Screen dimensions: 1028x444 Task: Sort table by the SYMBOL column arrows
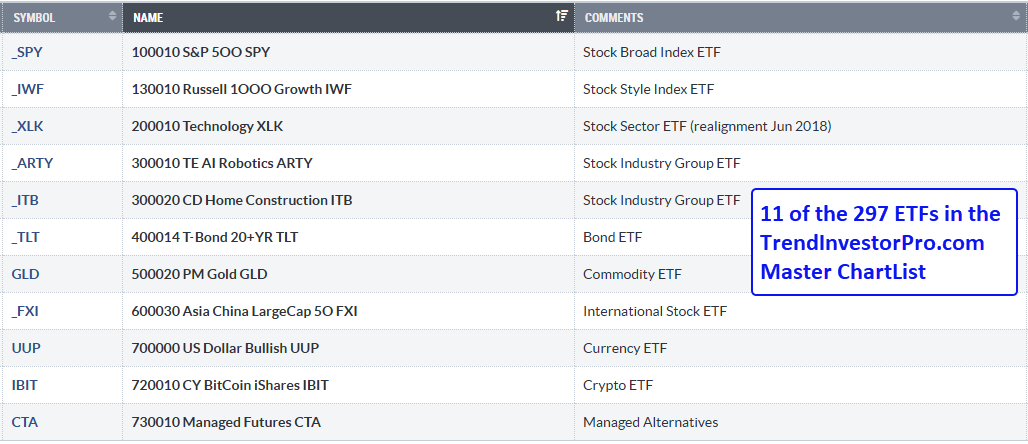[x=113, y=16]
